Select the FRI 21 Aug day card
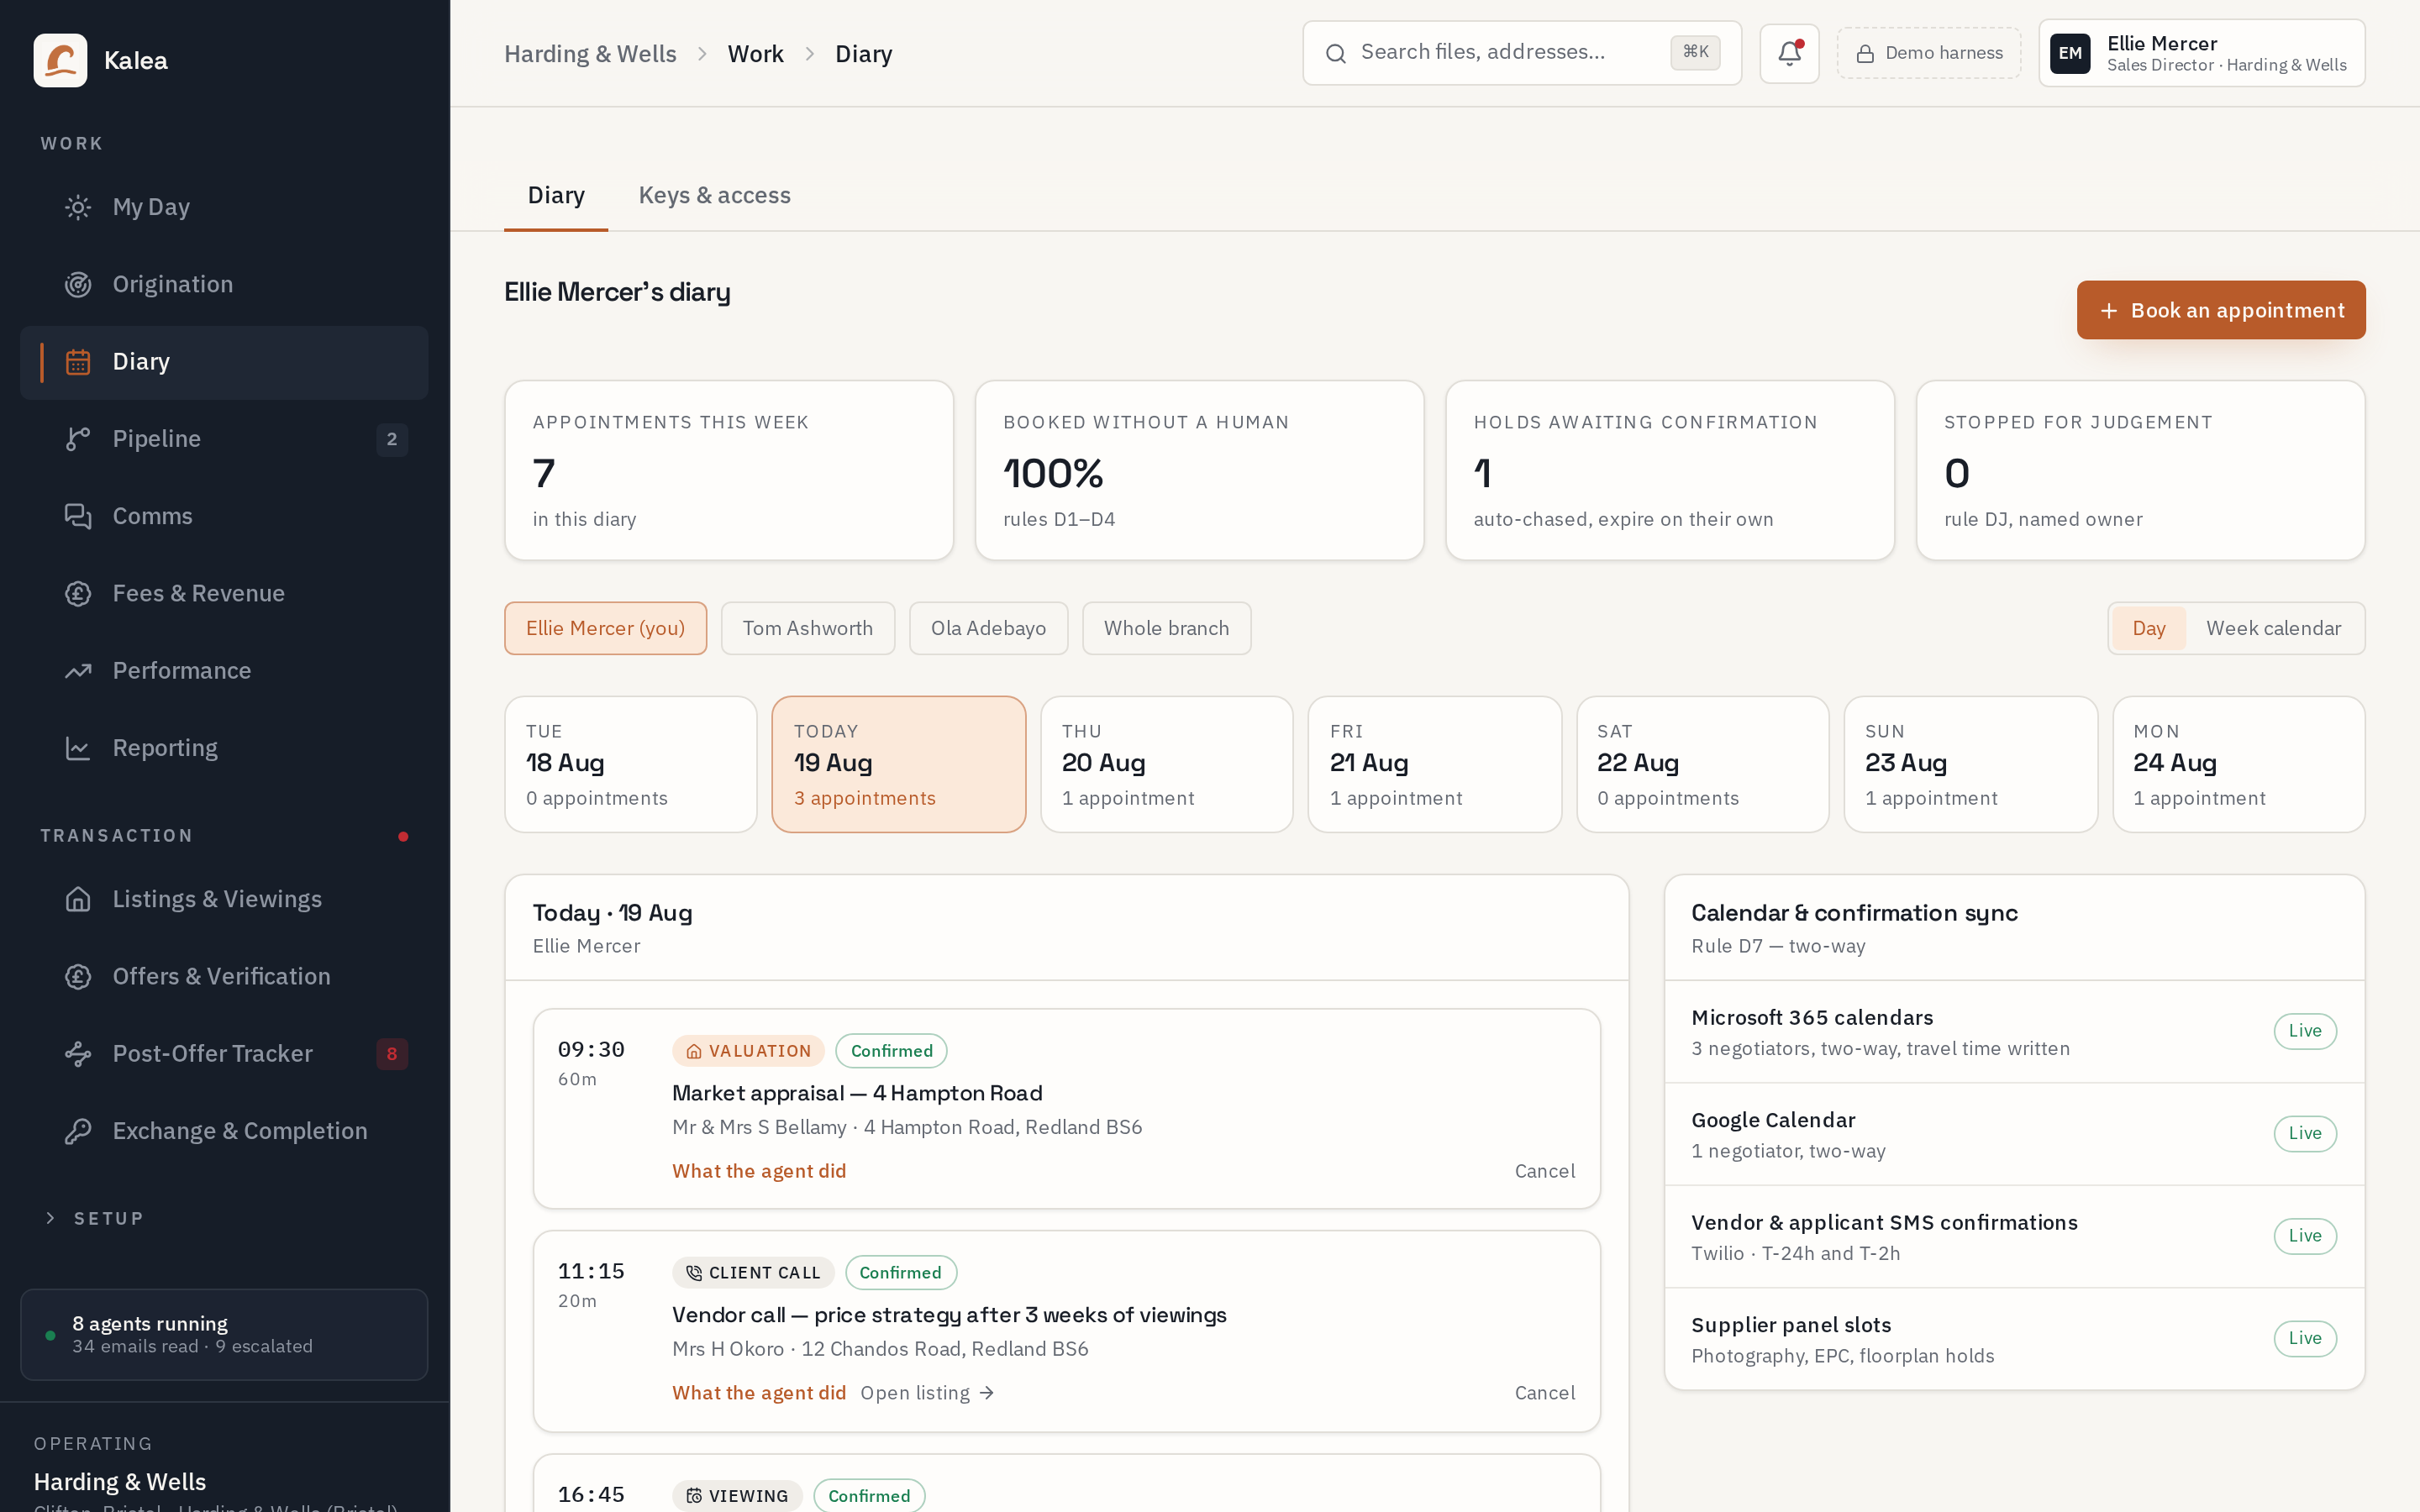 pyautogui.click(x=1434, y=764)
